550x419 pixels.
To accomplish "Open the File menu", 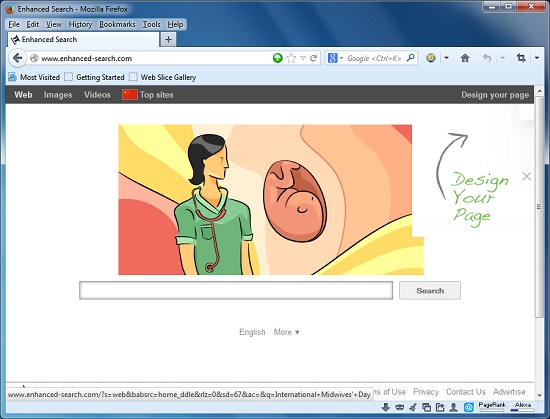I will pyautogui.click(x=14, y=24).
